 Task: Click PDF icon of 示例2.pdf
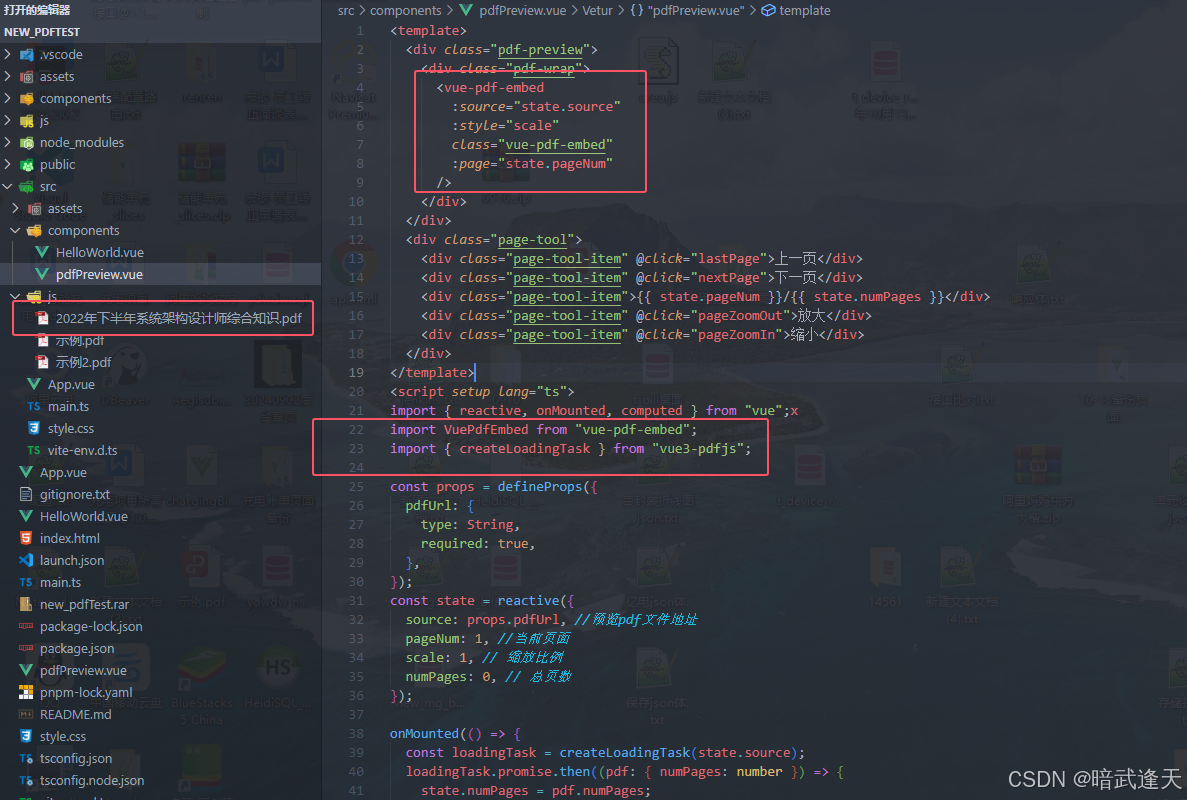coord(42,362)
